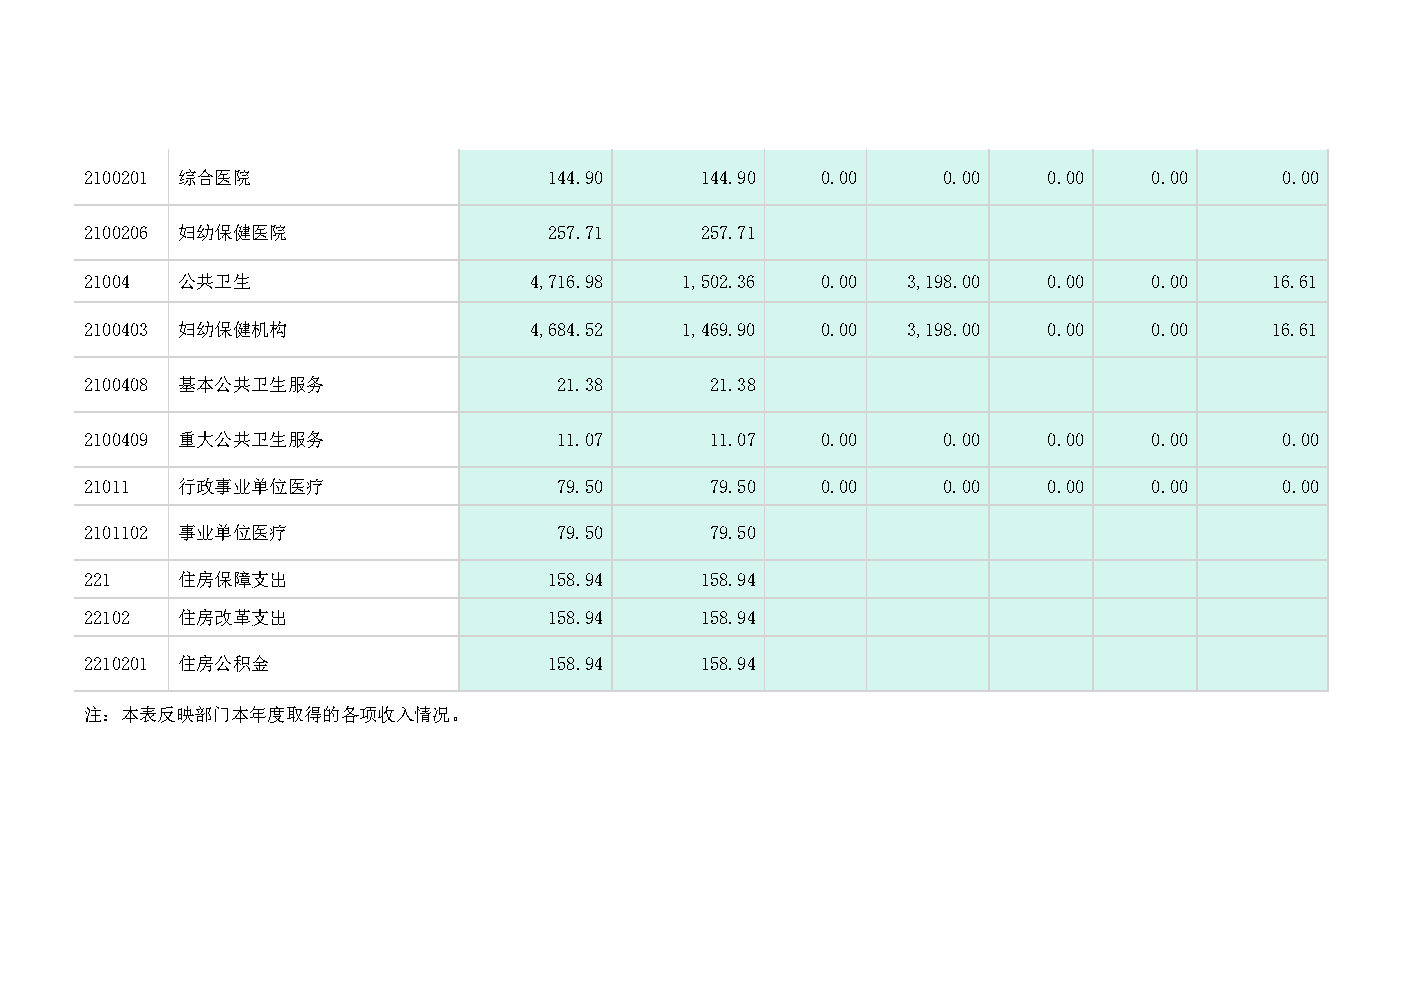This screenshot has width=1403, height=992.
Task: Click the total value 4,716.98
Action: point(566,282)
